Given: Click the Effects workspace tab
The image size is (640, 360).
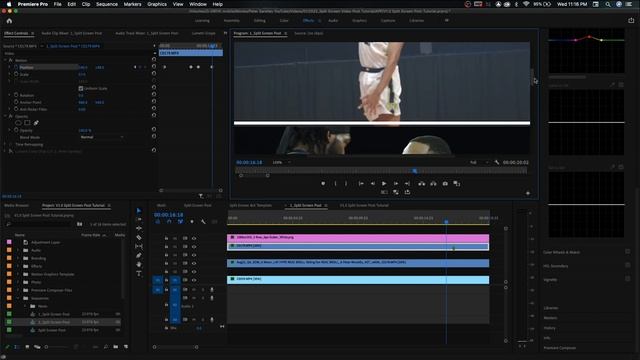Looking at the screenshot, I should [x=308, y=20].
